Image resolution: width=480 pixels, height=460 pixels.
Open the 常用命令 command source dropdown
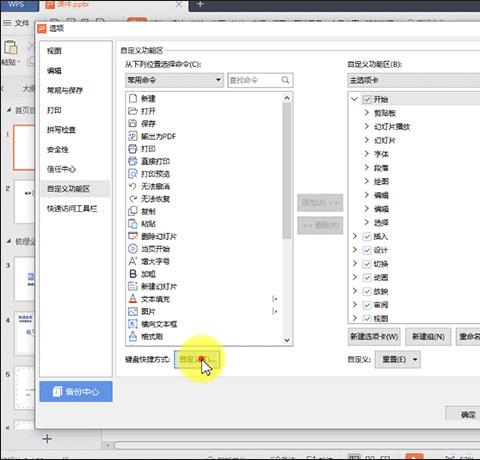pos(174,80)
